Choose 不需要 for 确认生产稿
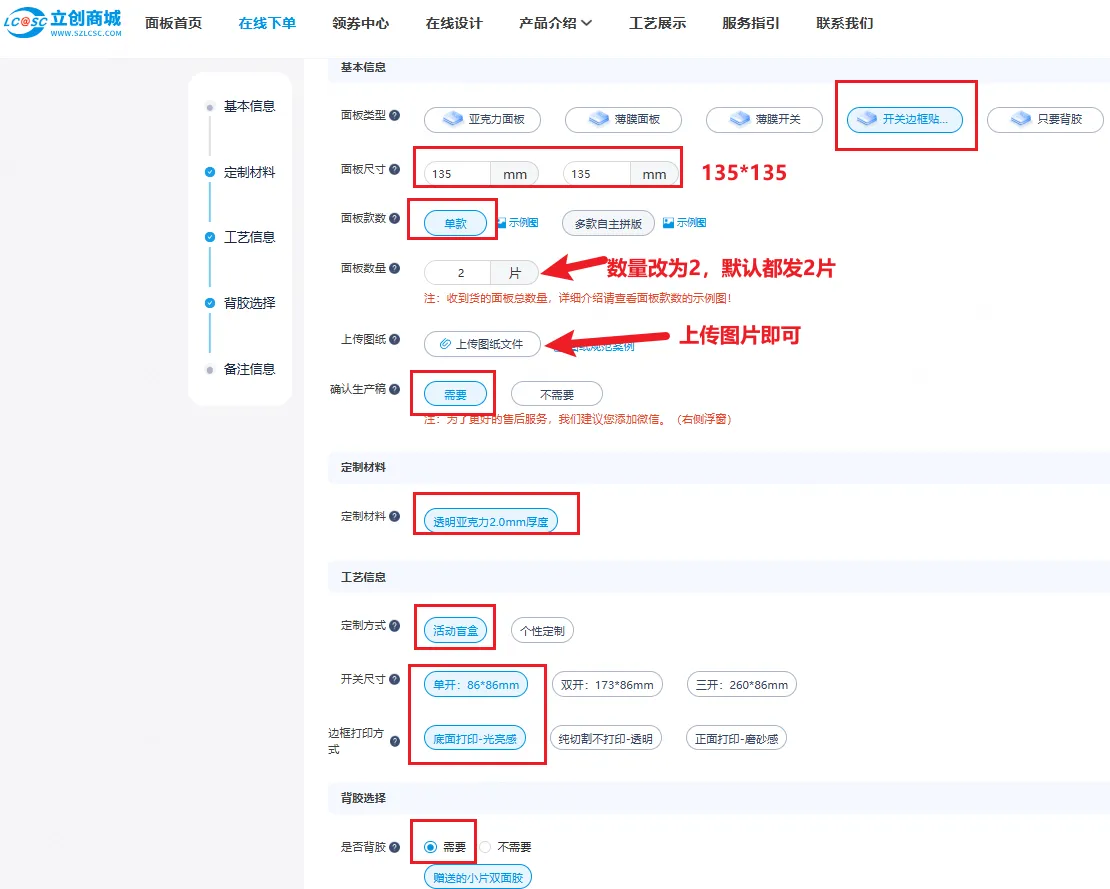The height and width of the screenshot is (889, 1110). (556, 394)
